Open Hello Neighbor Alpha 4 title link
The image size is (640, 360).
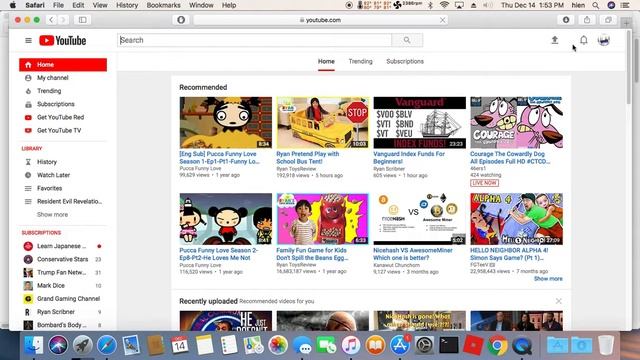pyautogui.click(x=509, y=254)
